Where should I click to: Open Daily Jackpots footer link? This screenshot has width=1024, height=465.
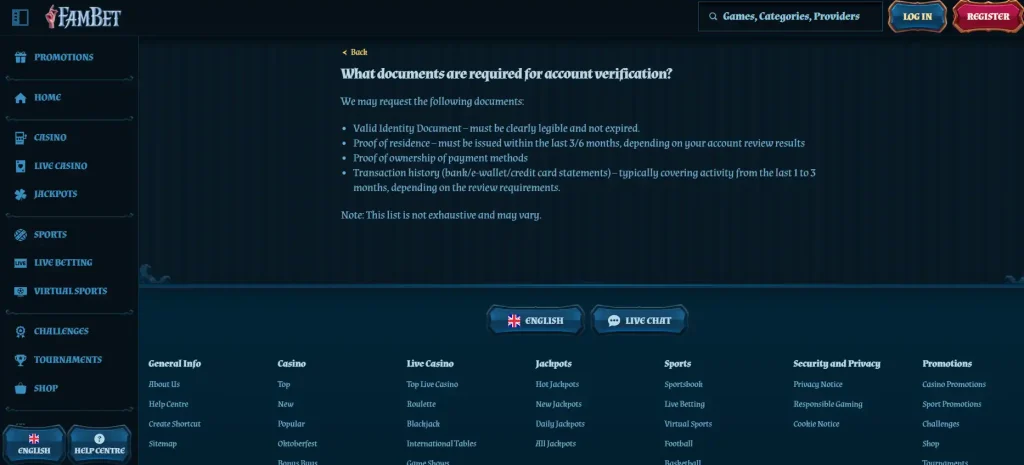coord(560,424)
